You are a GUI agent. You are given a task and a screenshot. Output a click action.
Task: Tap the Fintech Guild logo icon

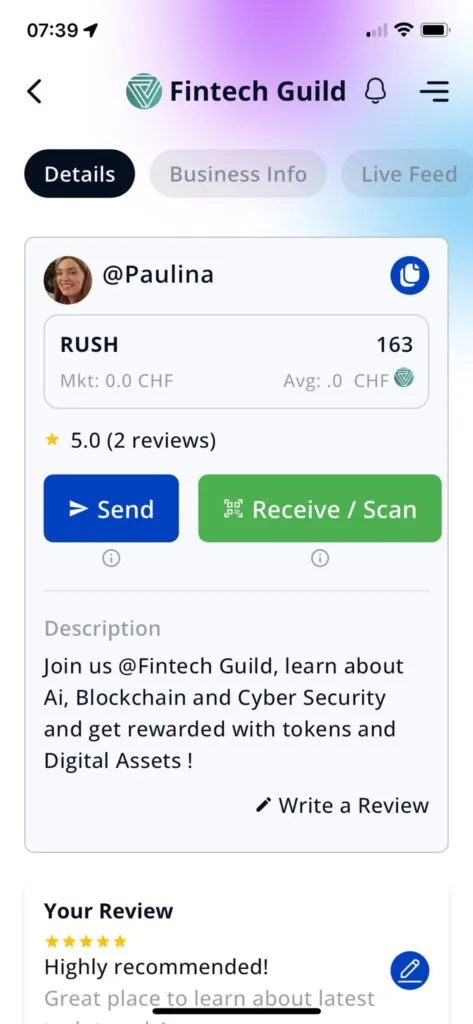click(144, 91)
